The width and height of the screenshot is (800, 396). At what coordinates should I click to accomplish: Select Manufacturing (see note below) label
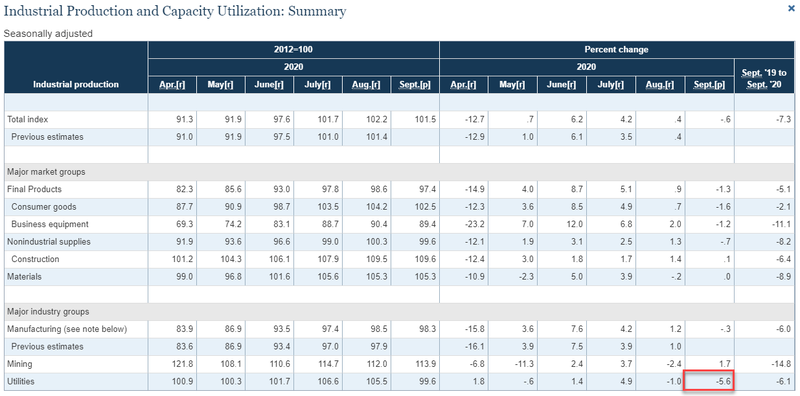pos(67,329)
